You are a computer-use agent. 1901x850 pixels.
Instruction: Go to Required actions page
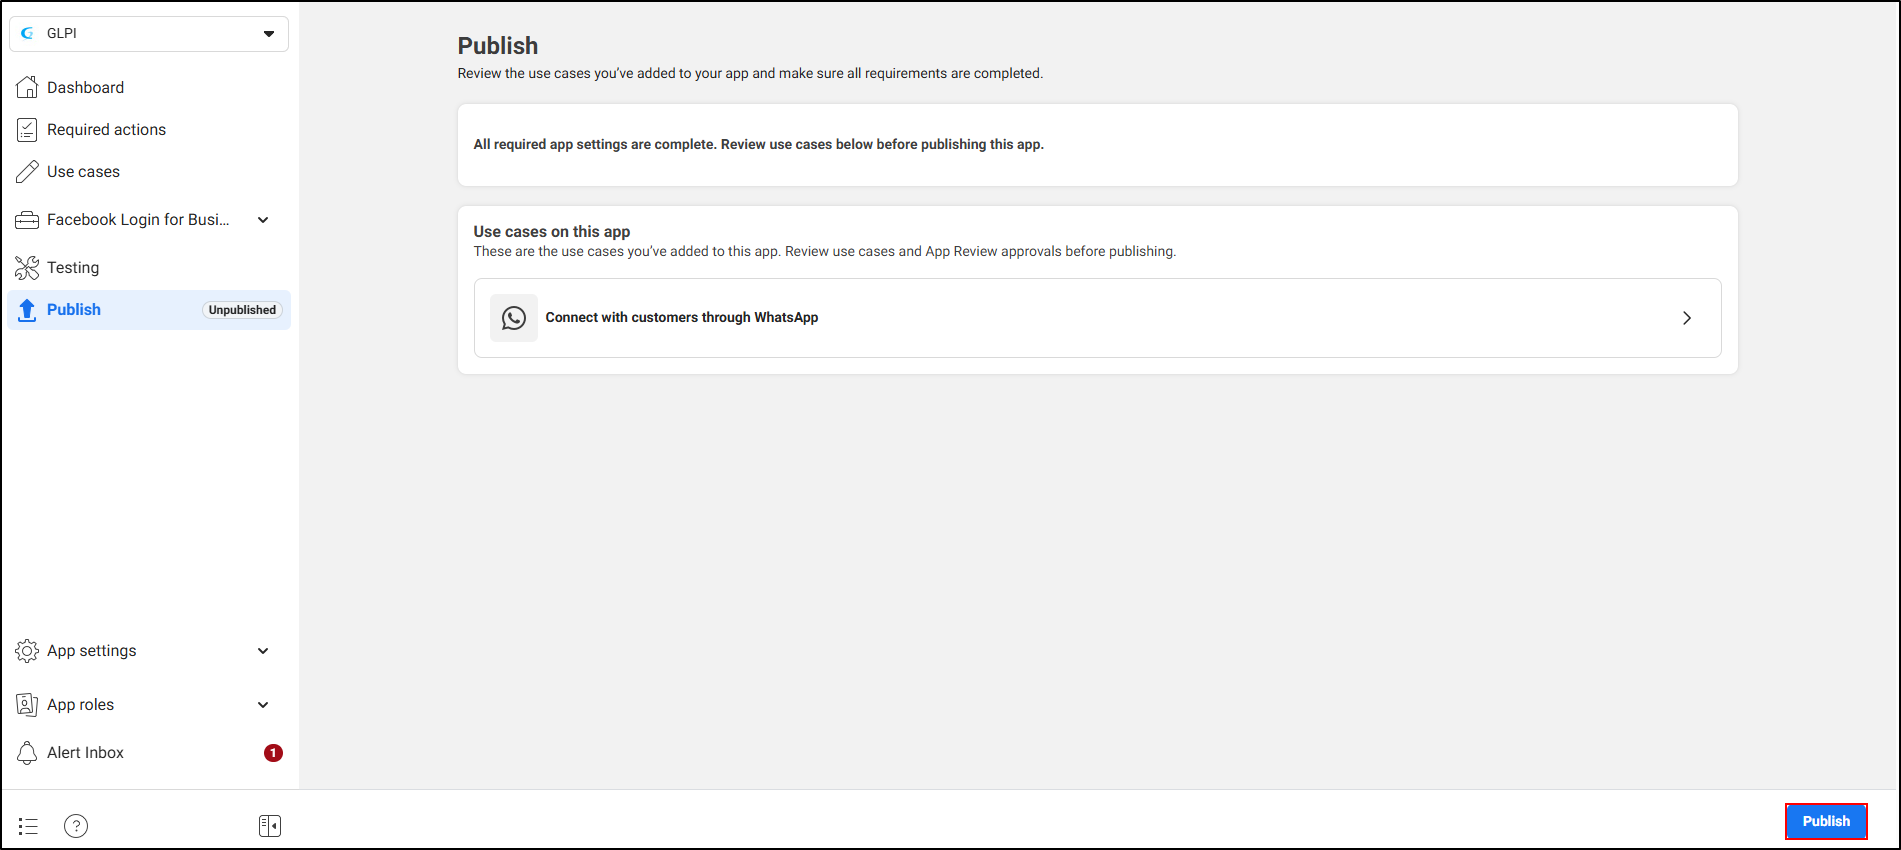tap(106, 130)
